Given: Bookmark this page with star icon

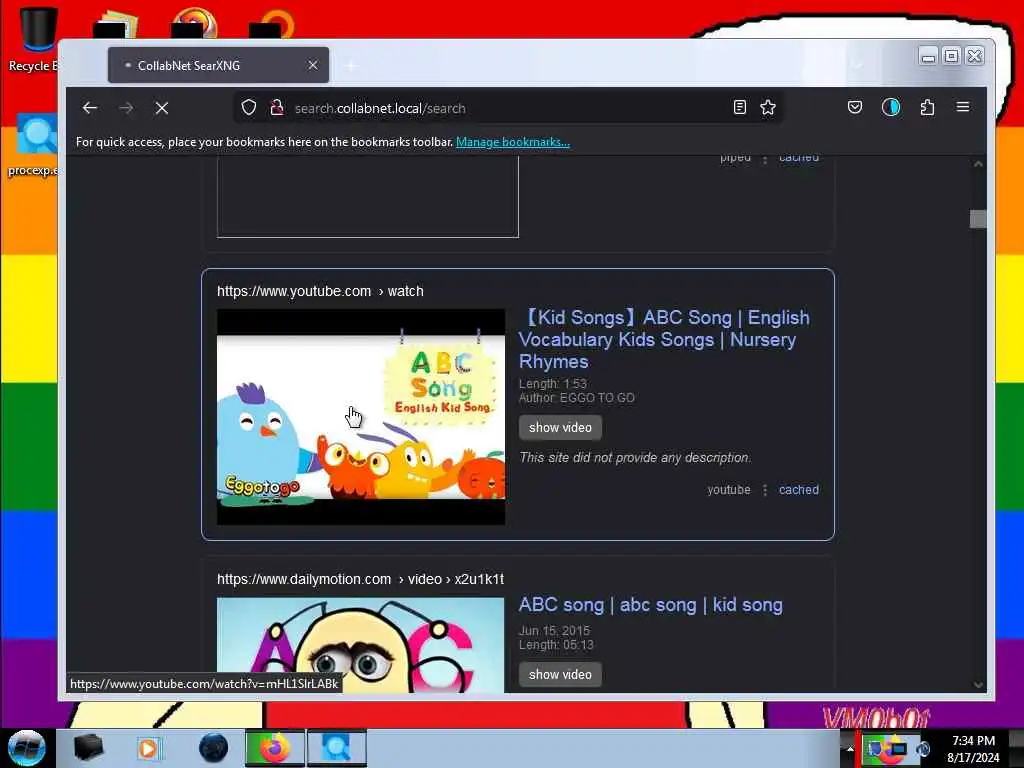Looking at the screenshot, I should (768, 107).
